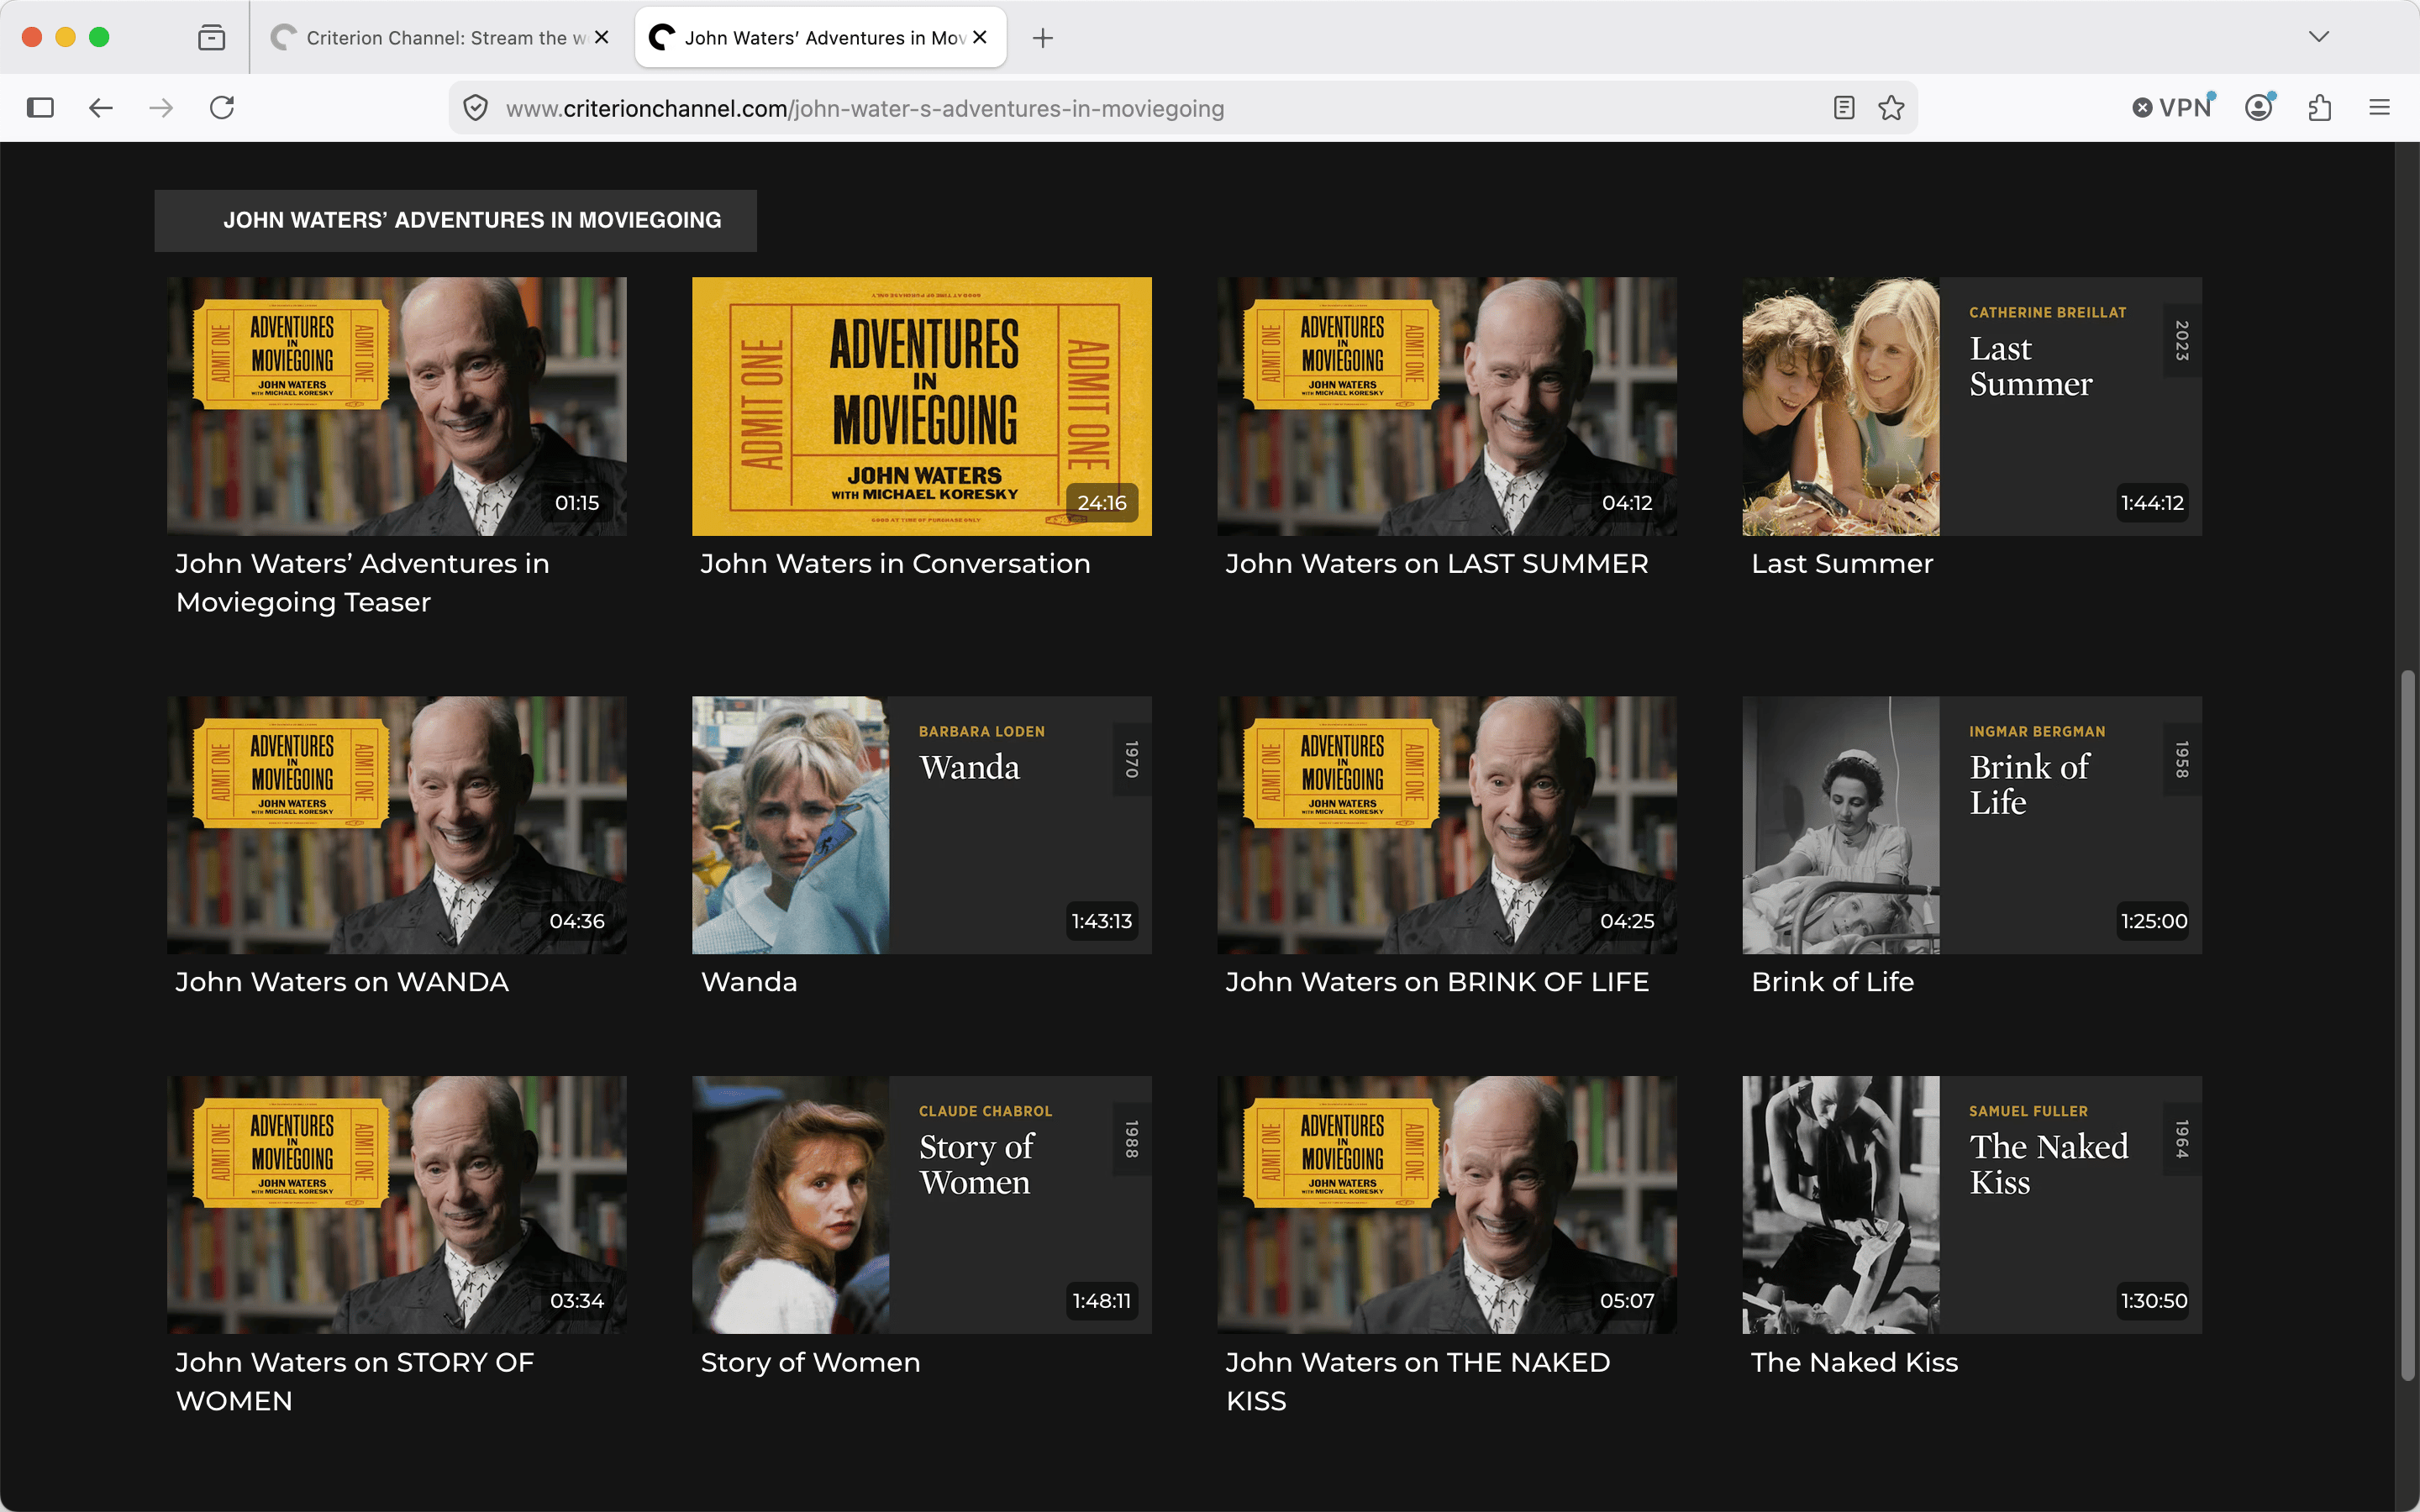The height and width of the screenshot is (1512, 2420).
Task: Click John Waters in Conversation title link
Action: [895, 564]
